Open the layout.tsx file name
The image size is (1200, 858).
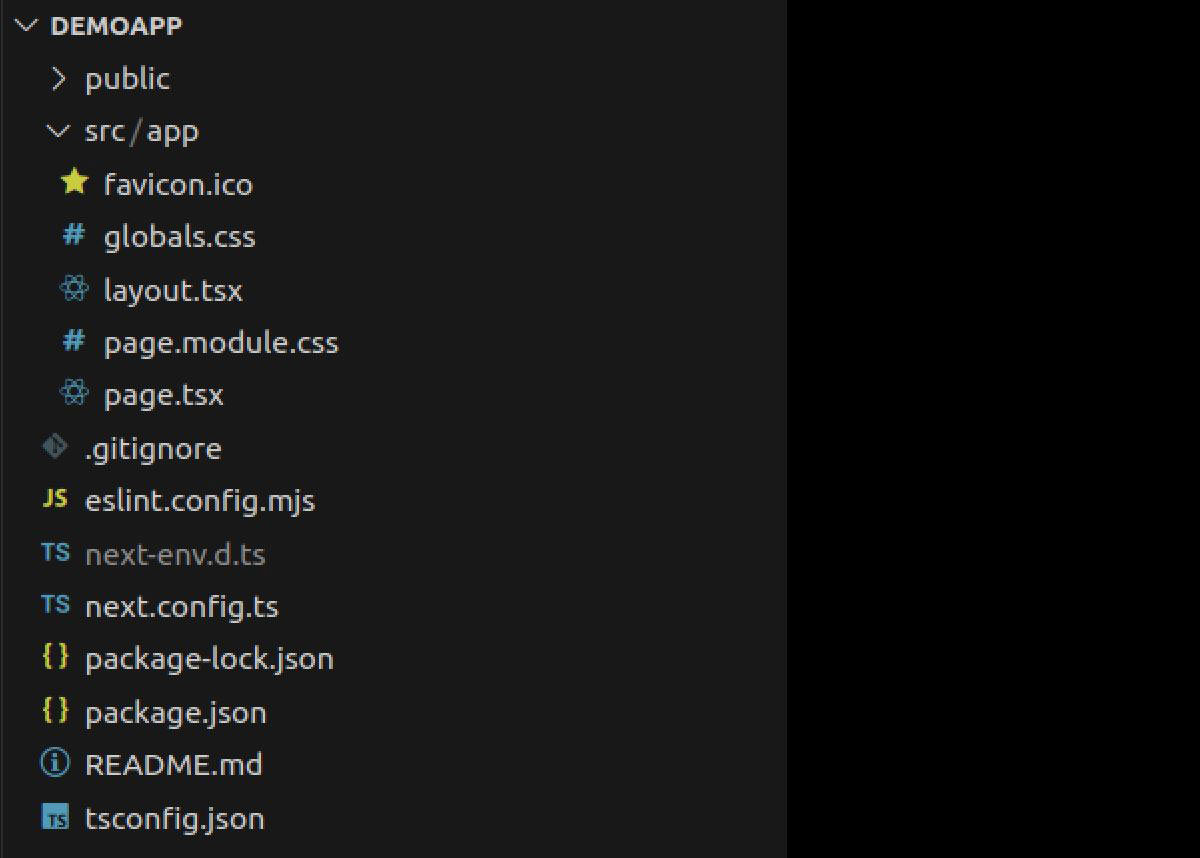tap(173, 290)
